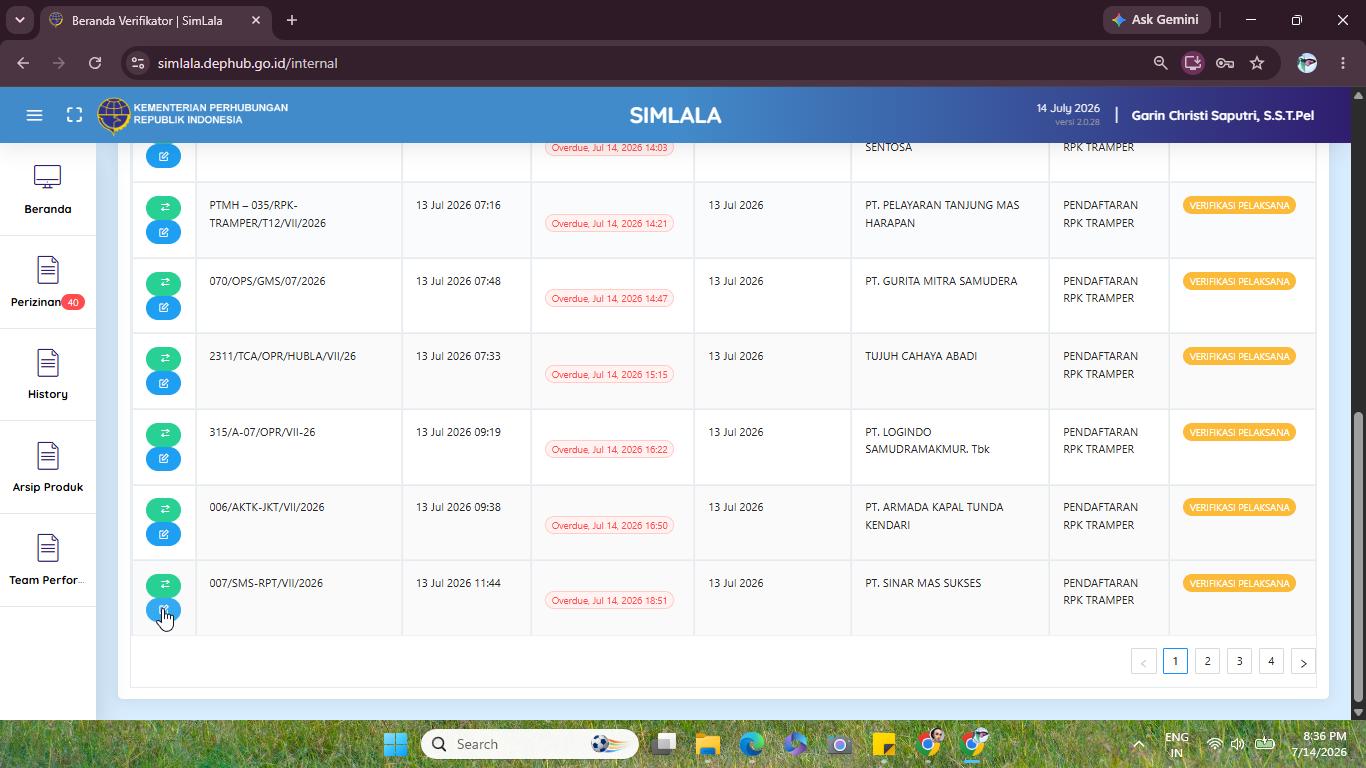Image resolution: width=1366 pixels, height=768 pixels.
Task: Open Team Performance in the sidebar
Action: (x=47, y=561)
